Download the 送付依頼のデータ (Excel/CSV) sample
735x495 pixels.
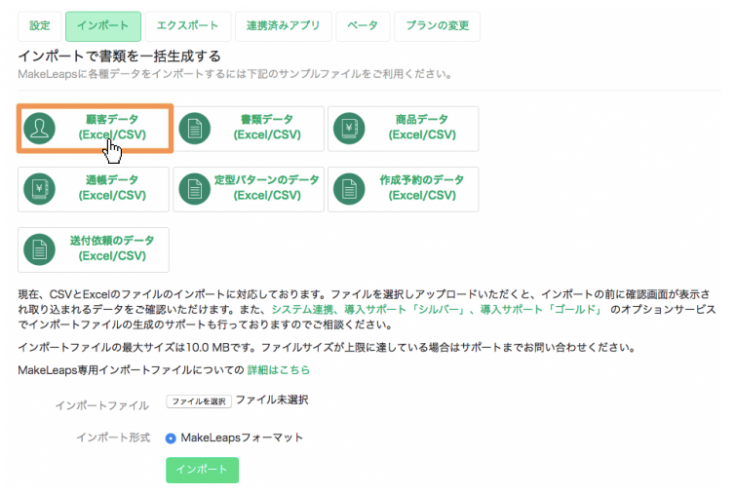point(93,250)
